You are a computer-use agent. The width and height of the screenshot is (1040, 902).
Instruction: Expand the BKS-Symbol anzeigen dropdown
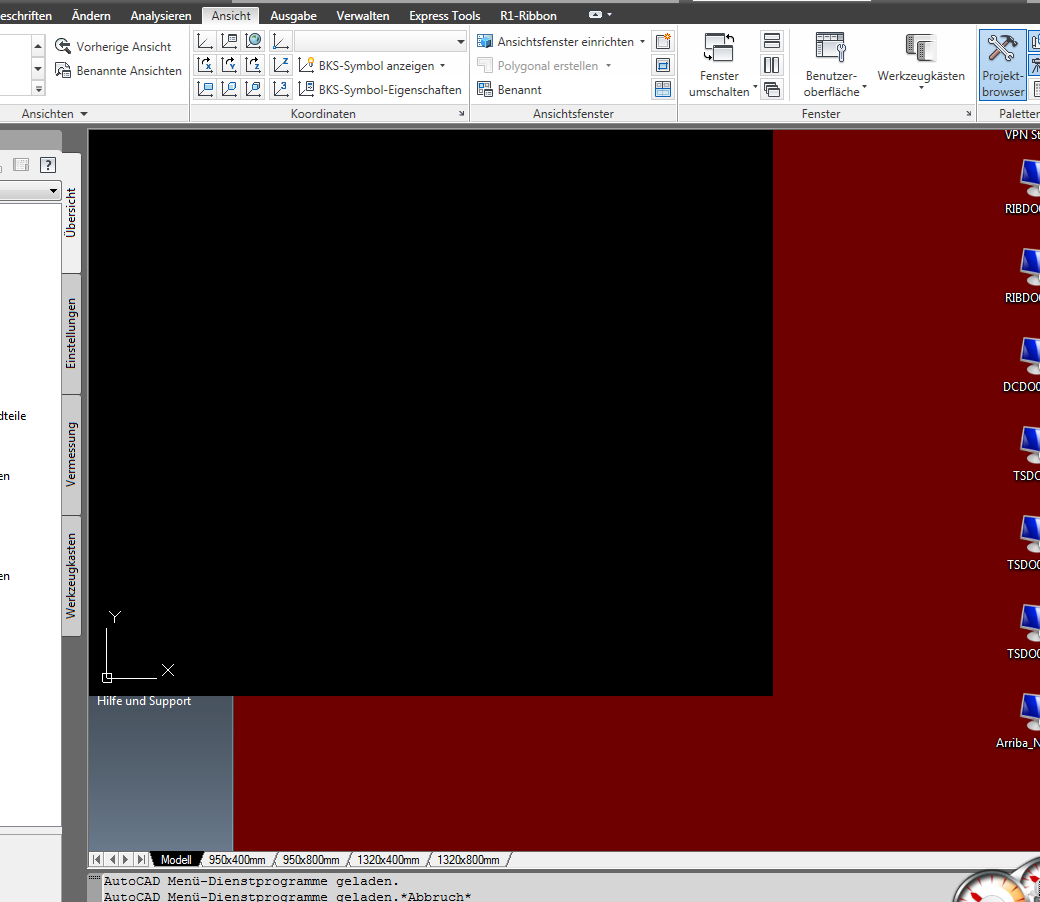click(x=442, y=66)
